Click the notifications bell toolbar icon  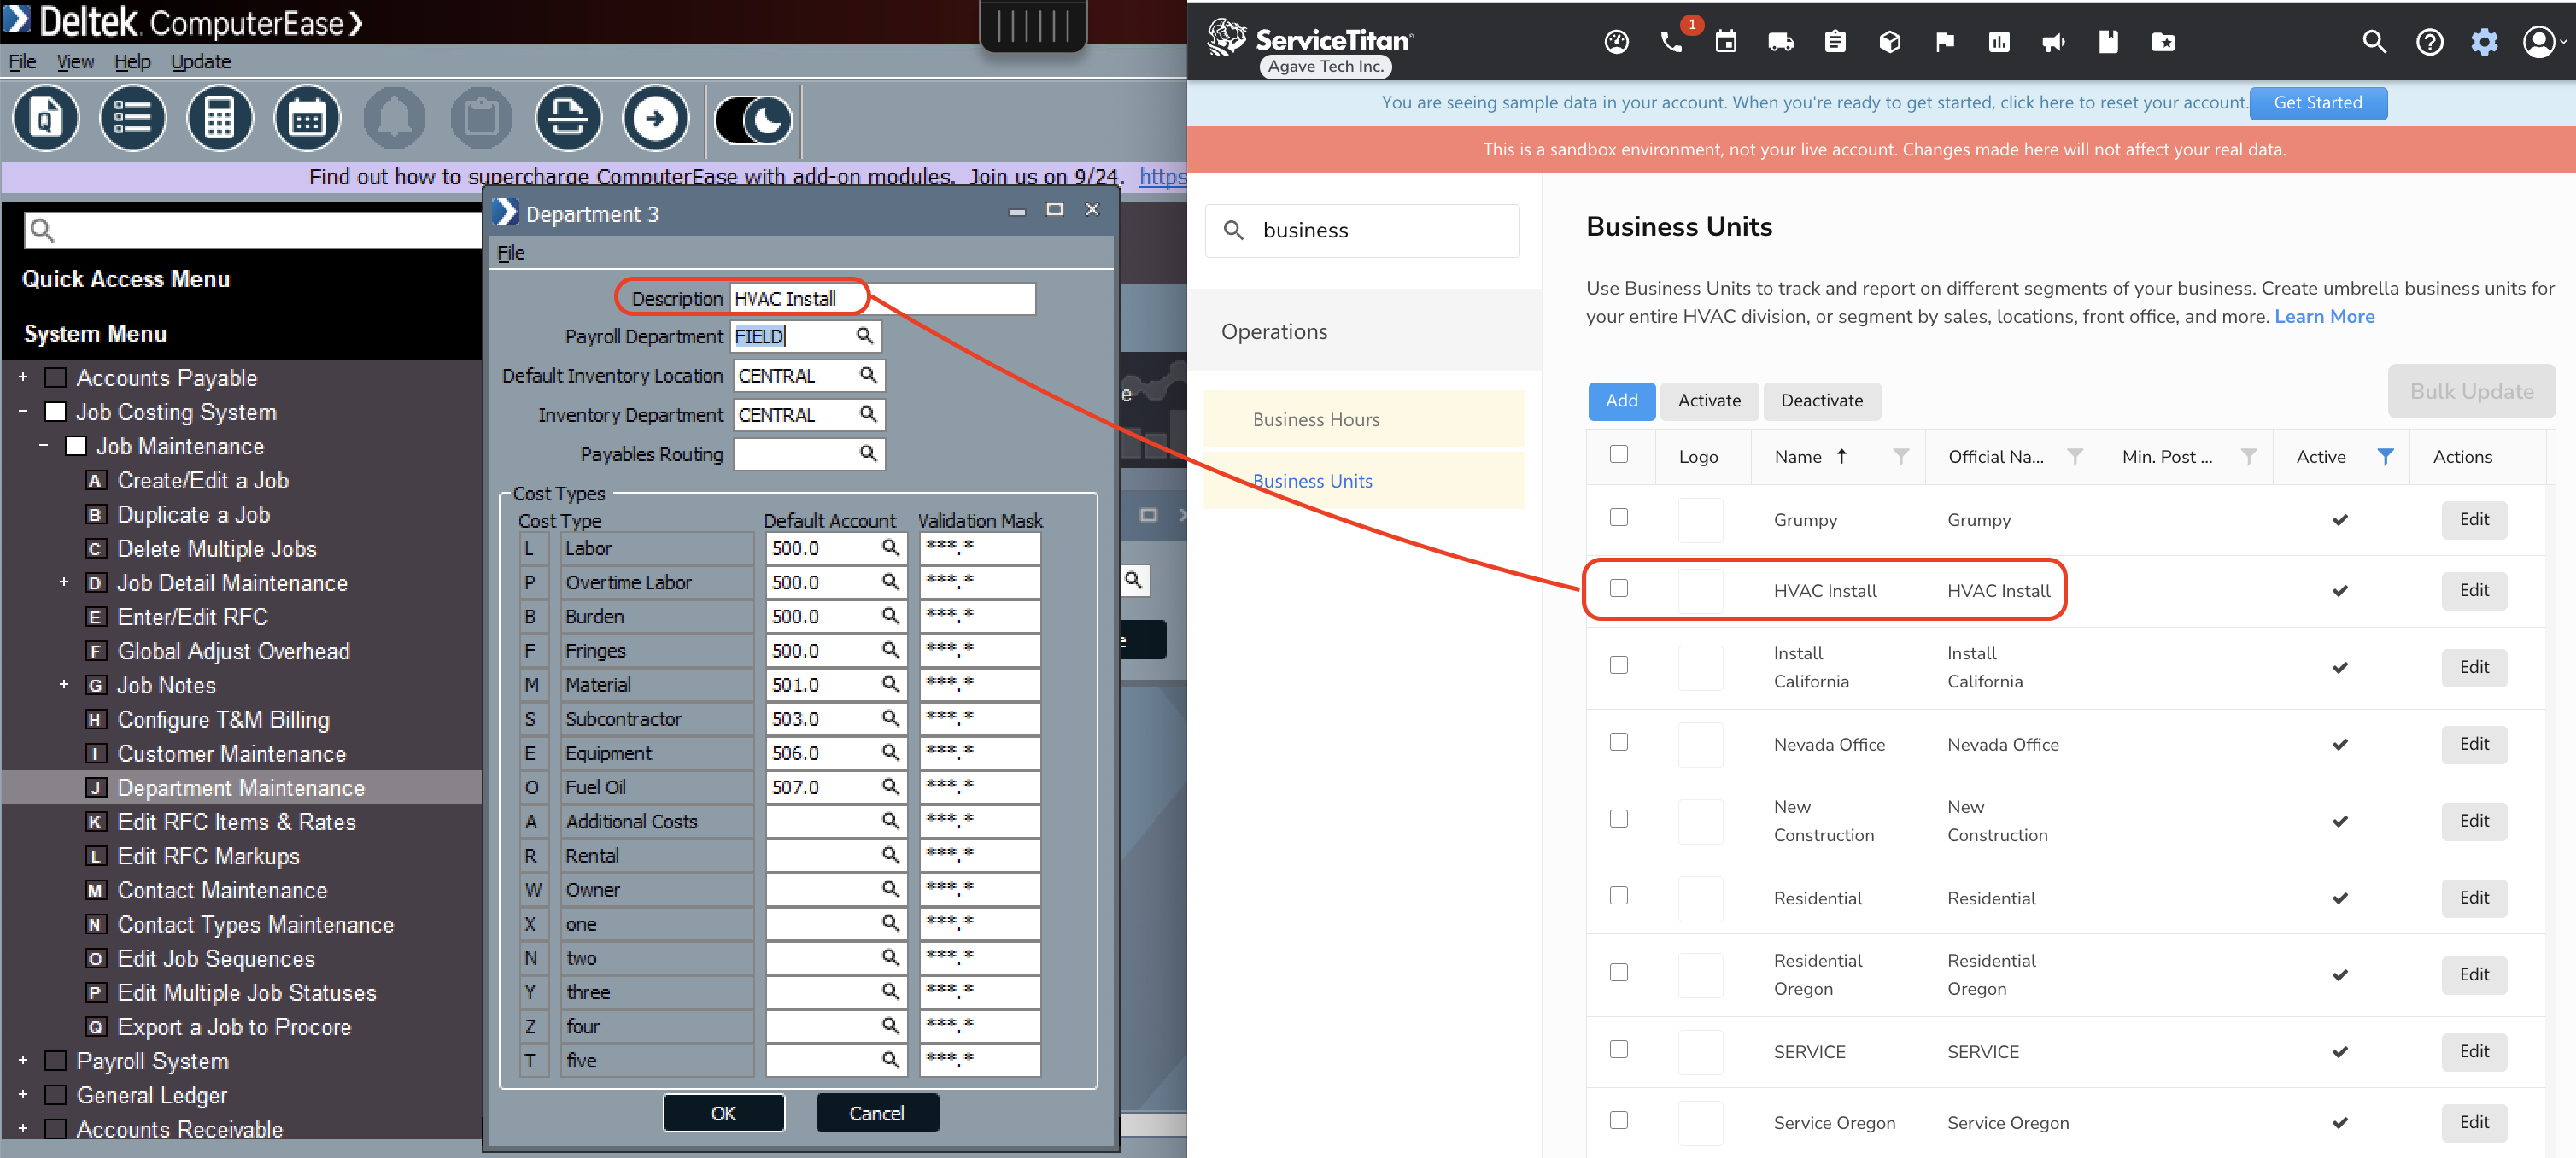coord(394,118)
